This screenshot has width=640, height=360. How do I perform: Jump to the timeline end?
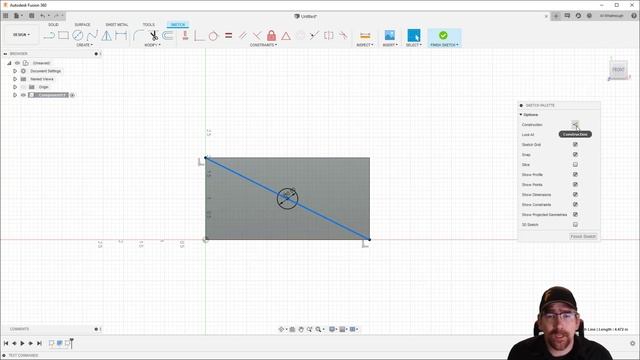point(39,344)
